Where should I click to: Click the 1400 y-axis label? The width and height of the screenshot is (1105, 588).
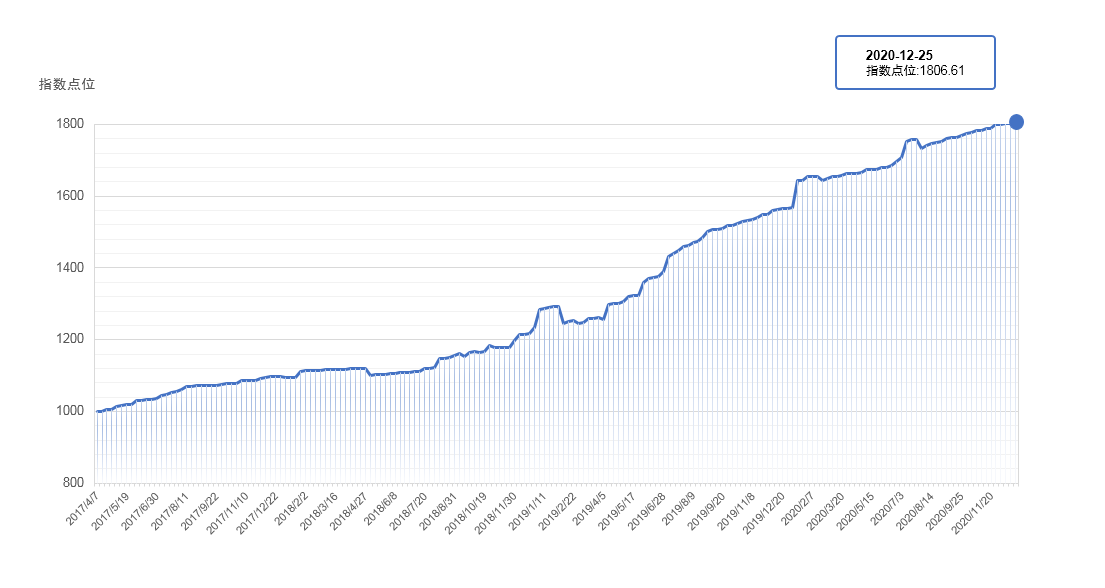[70, 267]
